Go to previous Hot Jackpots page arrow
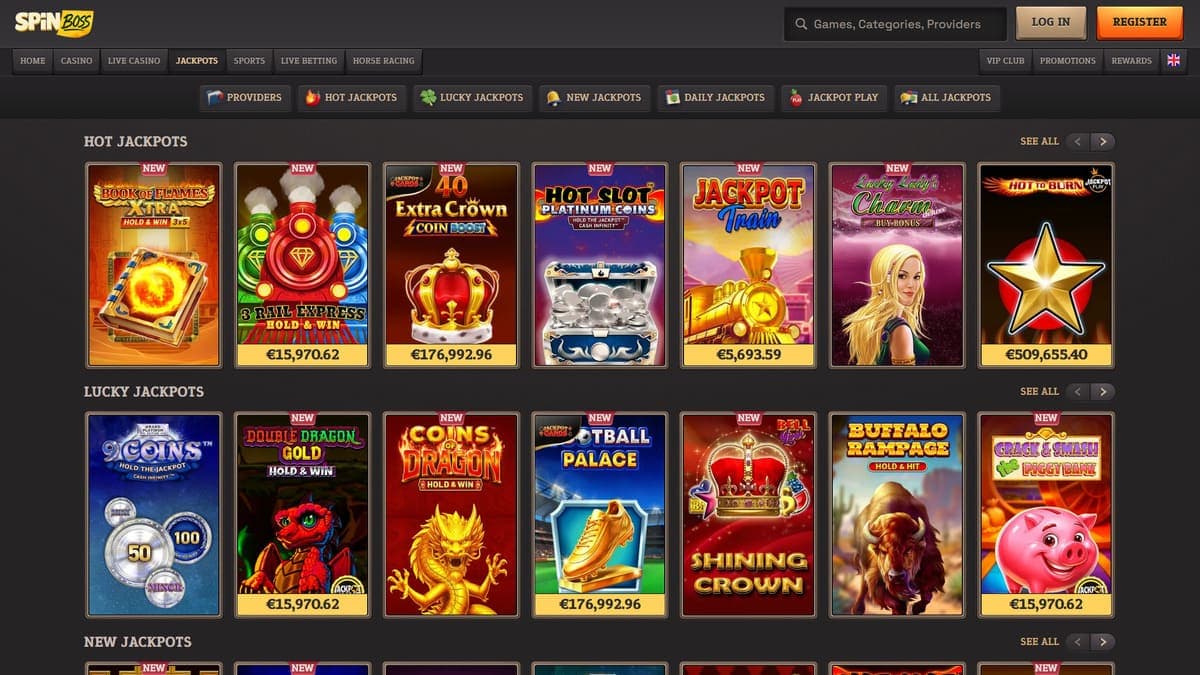The width and height of the screenshot is (1200, 675). pos(1078,141)
